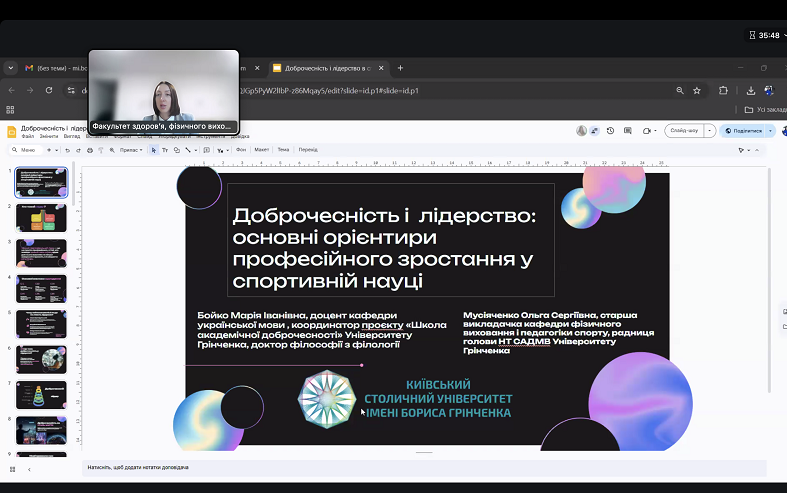This screenshot has height=493, width=787.
Task: Click the Zoom magnifier tool in toolbar
Action: tap(112, 150)
